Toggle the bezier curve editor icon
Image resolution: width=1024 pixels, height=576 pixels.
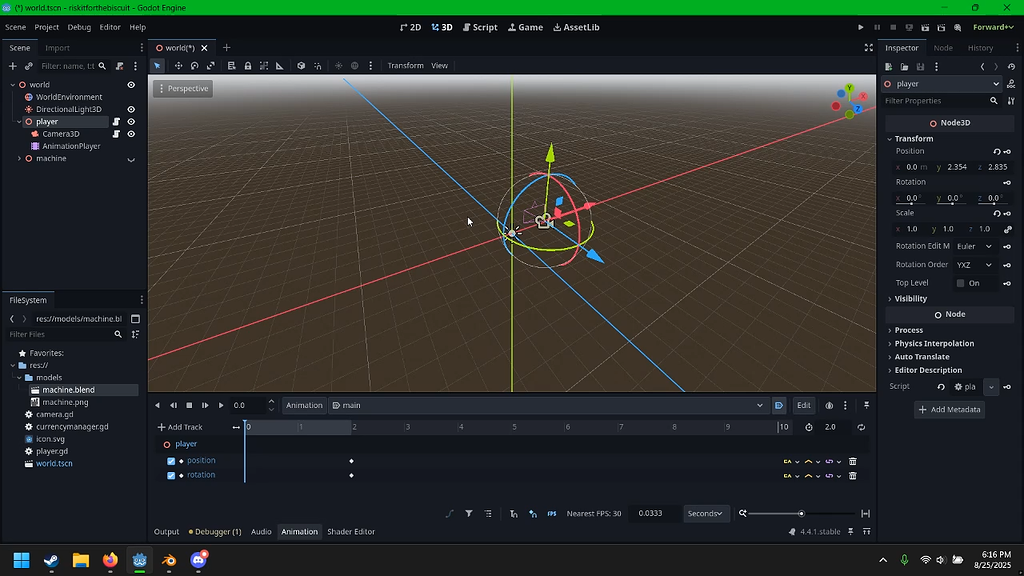pos(449,514)
